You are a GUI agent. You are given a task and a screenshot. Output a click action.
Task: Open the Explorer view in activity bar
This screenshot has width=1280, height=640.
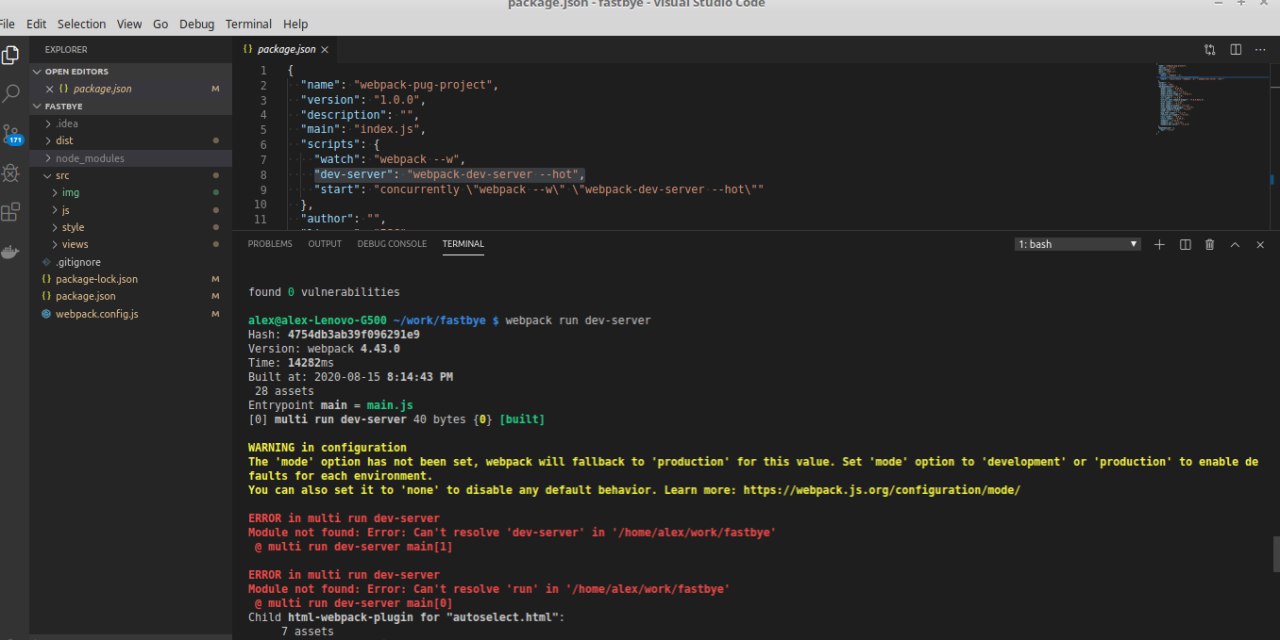coord(11,55)
